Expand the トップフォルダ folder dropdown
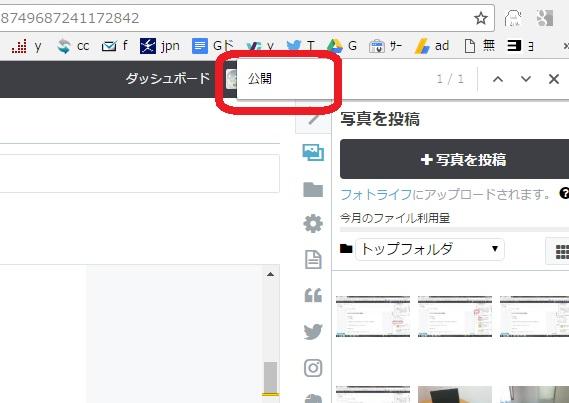The image size is (569, 403). [430, 249]
